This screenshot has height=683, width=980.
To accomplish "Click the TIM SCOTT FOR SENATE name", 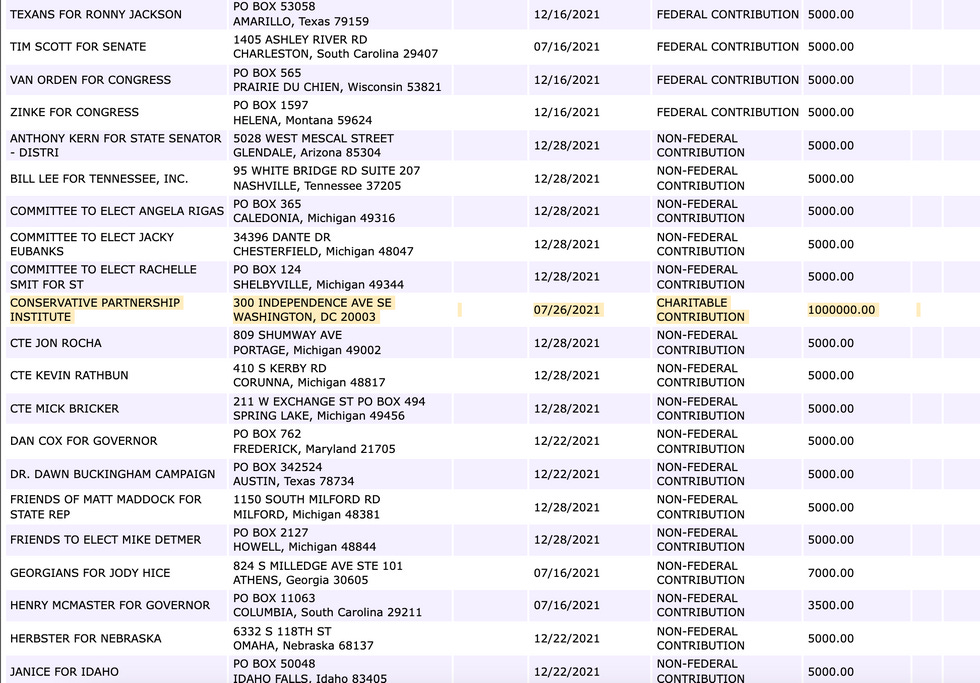I will 78,47.
